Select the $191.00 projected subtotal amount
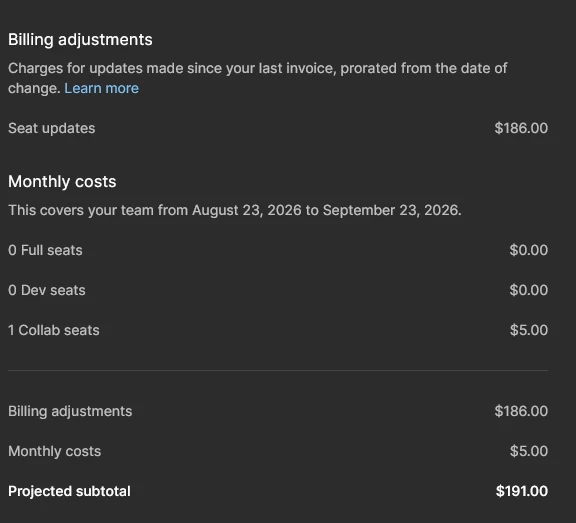The image size is (576, 523). tap(522, 491)
